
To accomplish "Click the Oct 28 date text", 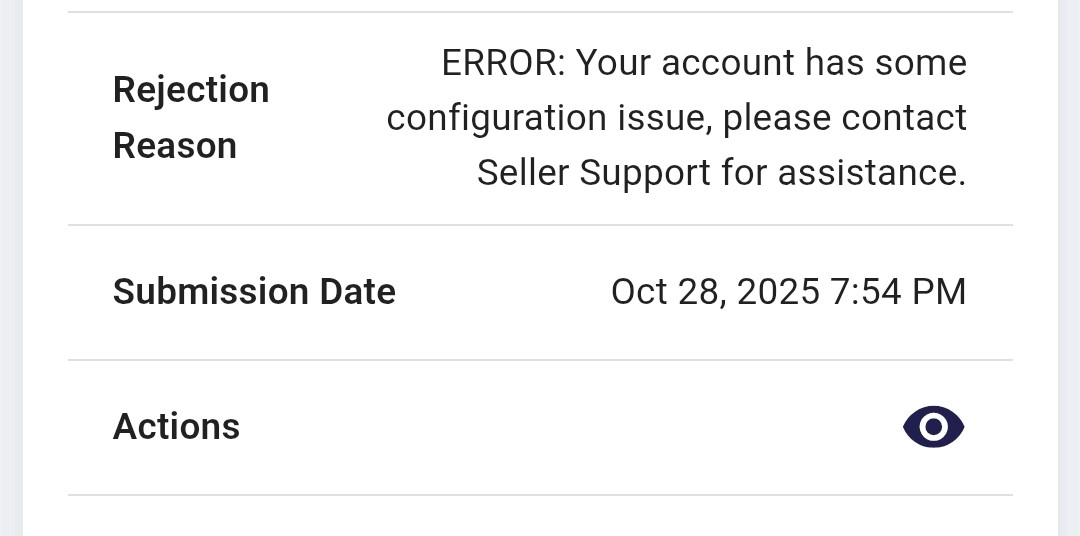I will tap(667, 292).
